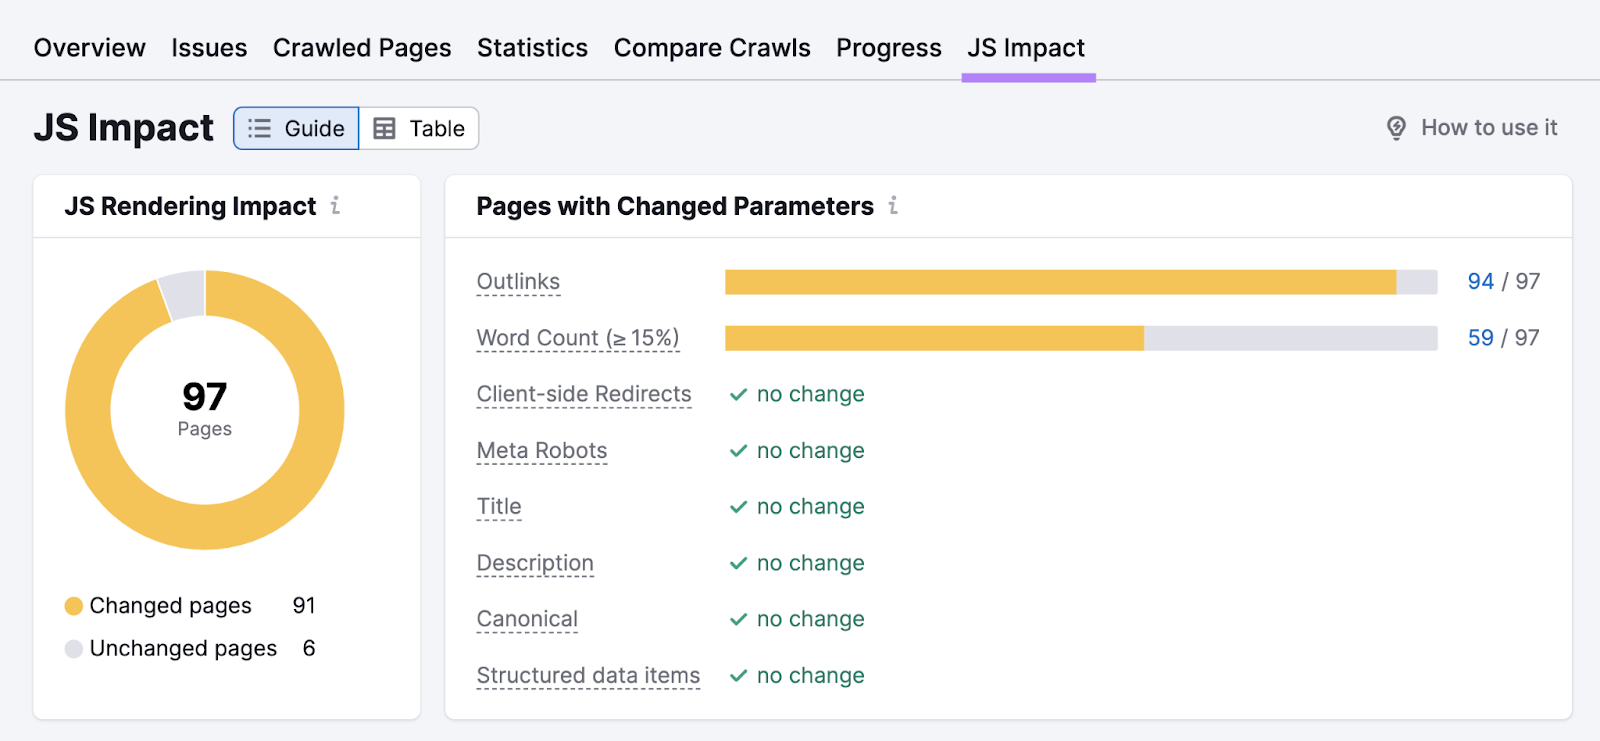Open the Overview tab
Screen dimensions: 1600x741
click(90, 48)
